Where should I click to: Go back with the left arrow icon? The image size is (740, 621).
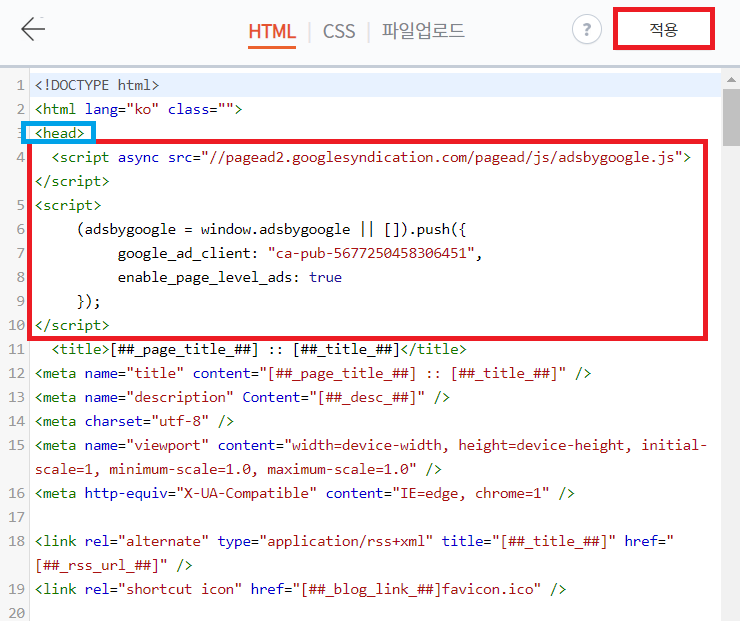click(33, 29)
